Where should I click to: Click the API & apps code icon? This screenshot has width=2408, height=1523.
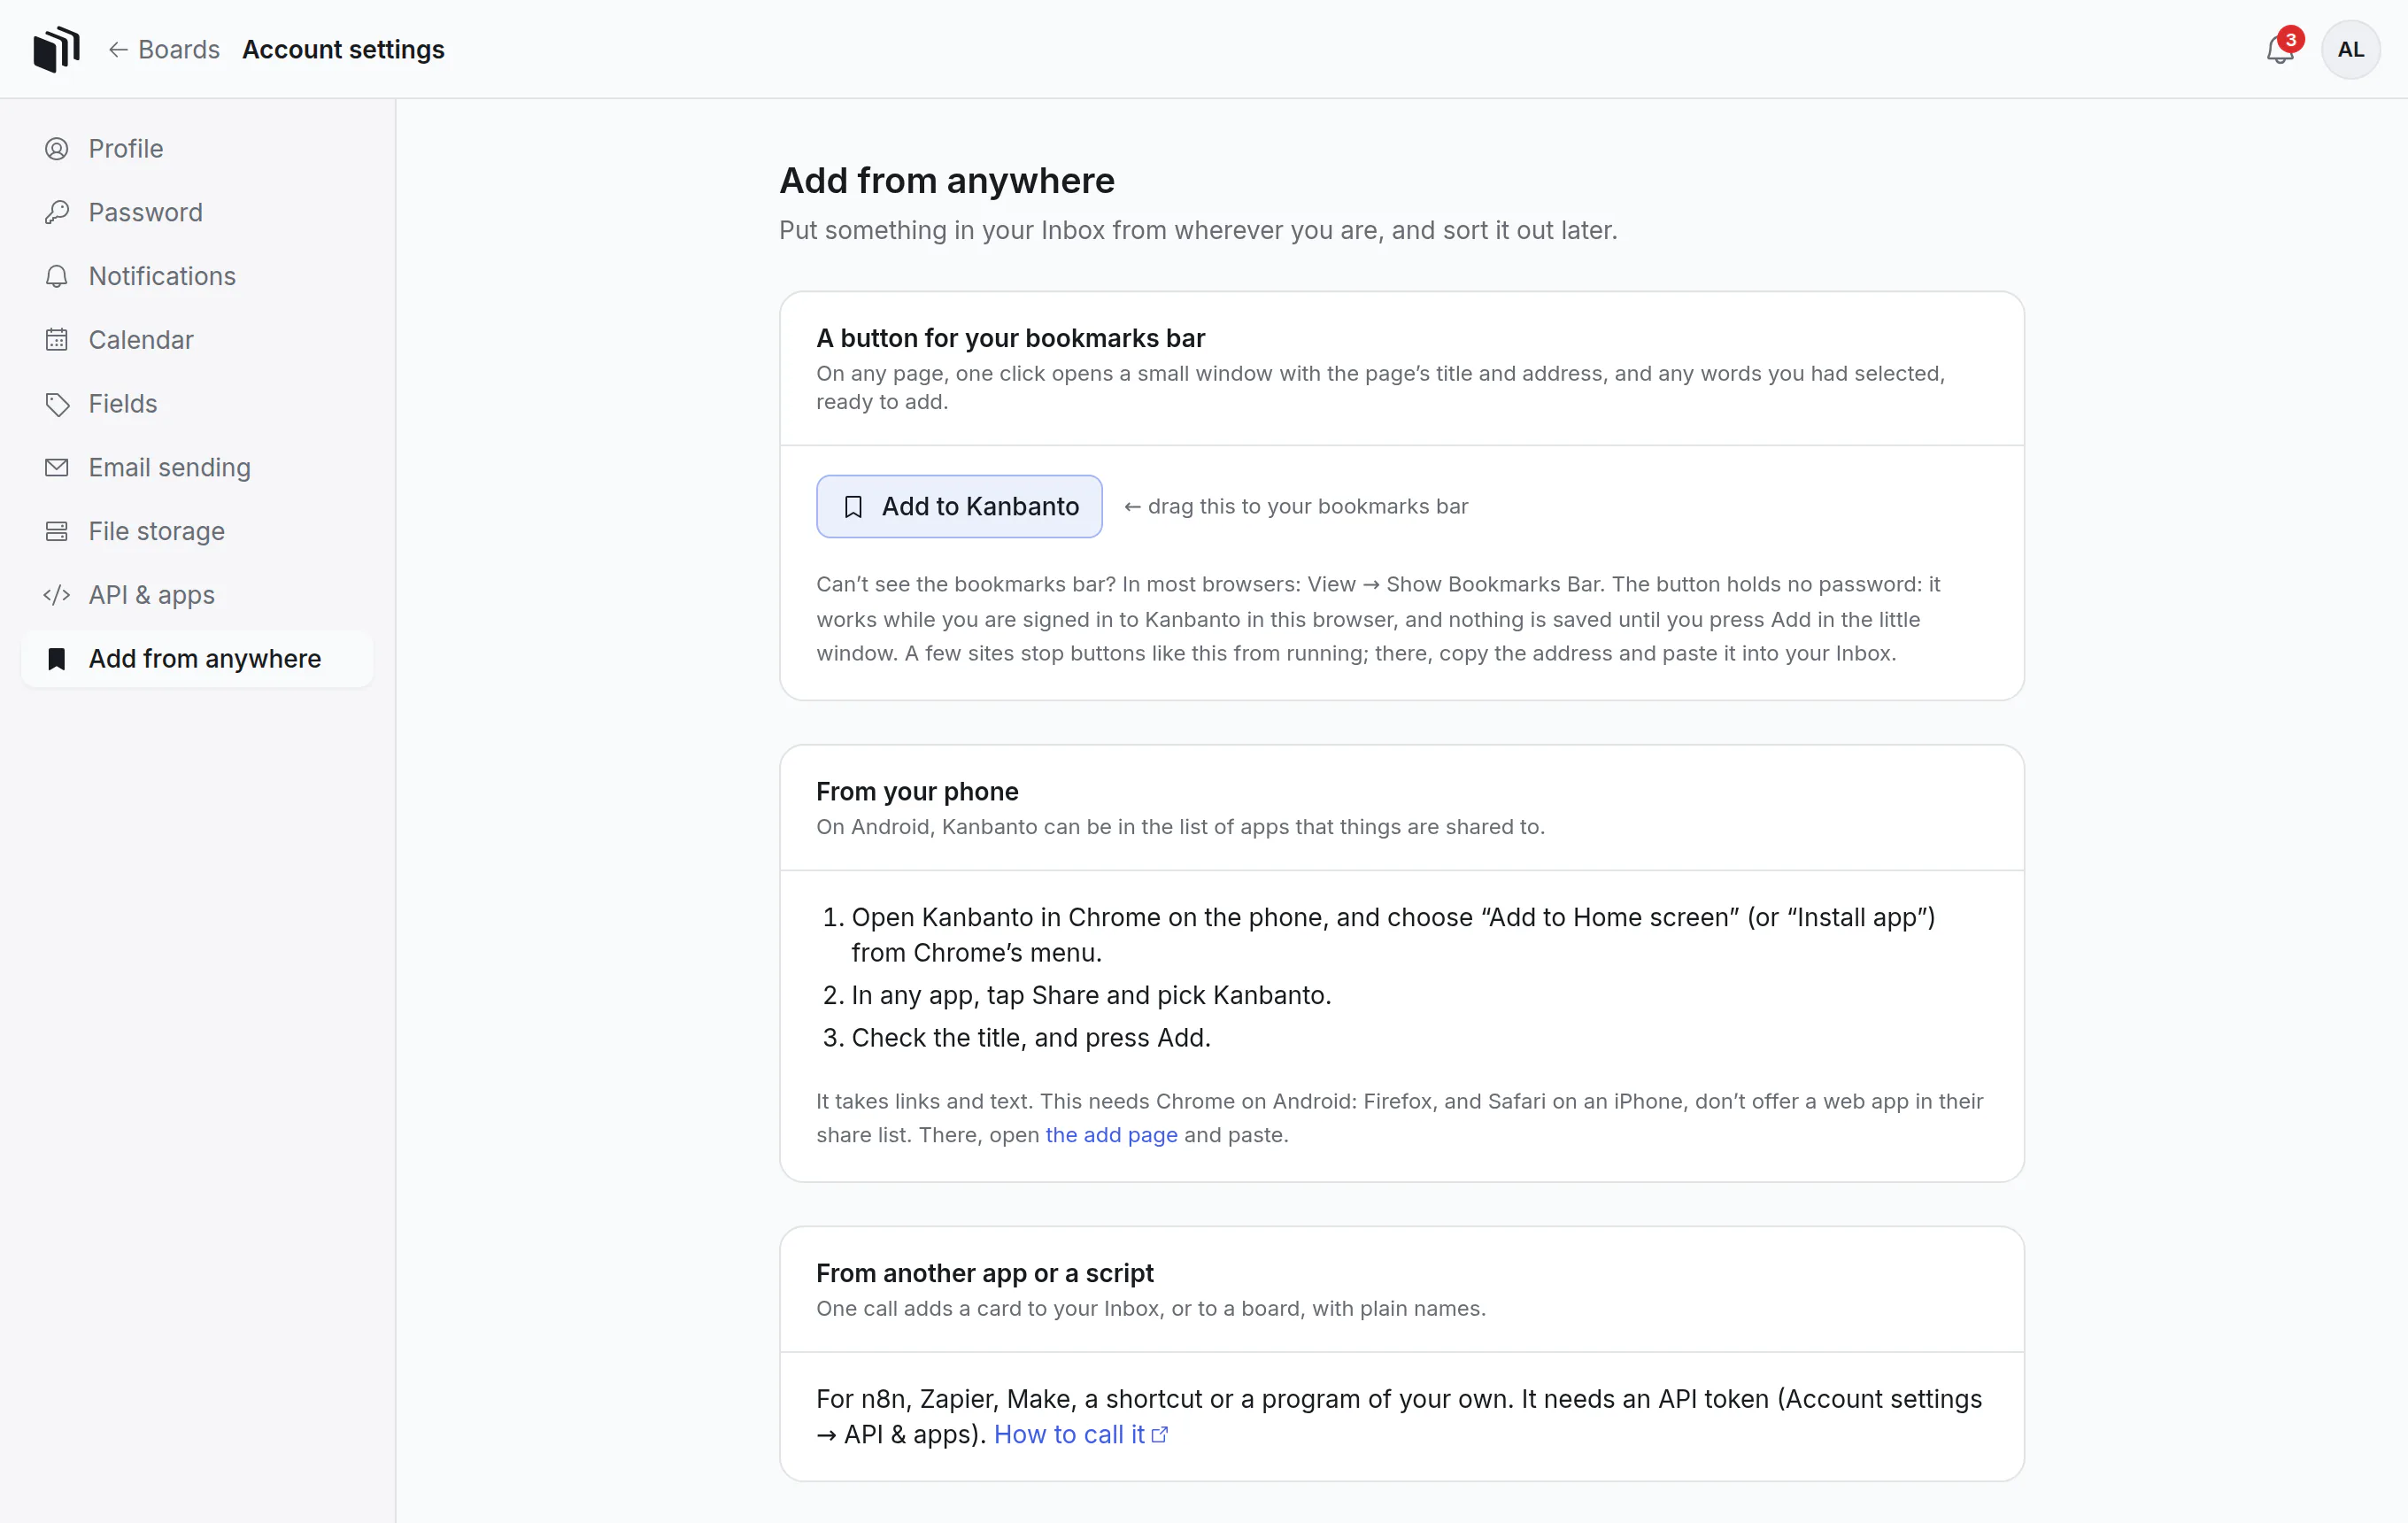pos(57,595)
